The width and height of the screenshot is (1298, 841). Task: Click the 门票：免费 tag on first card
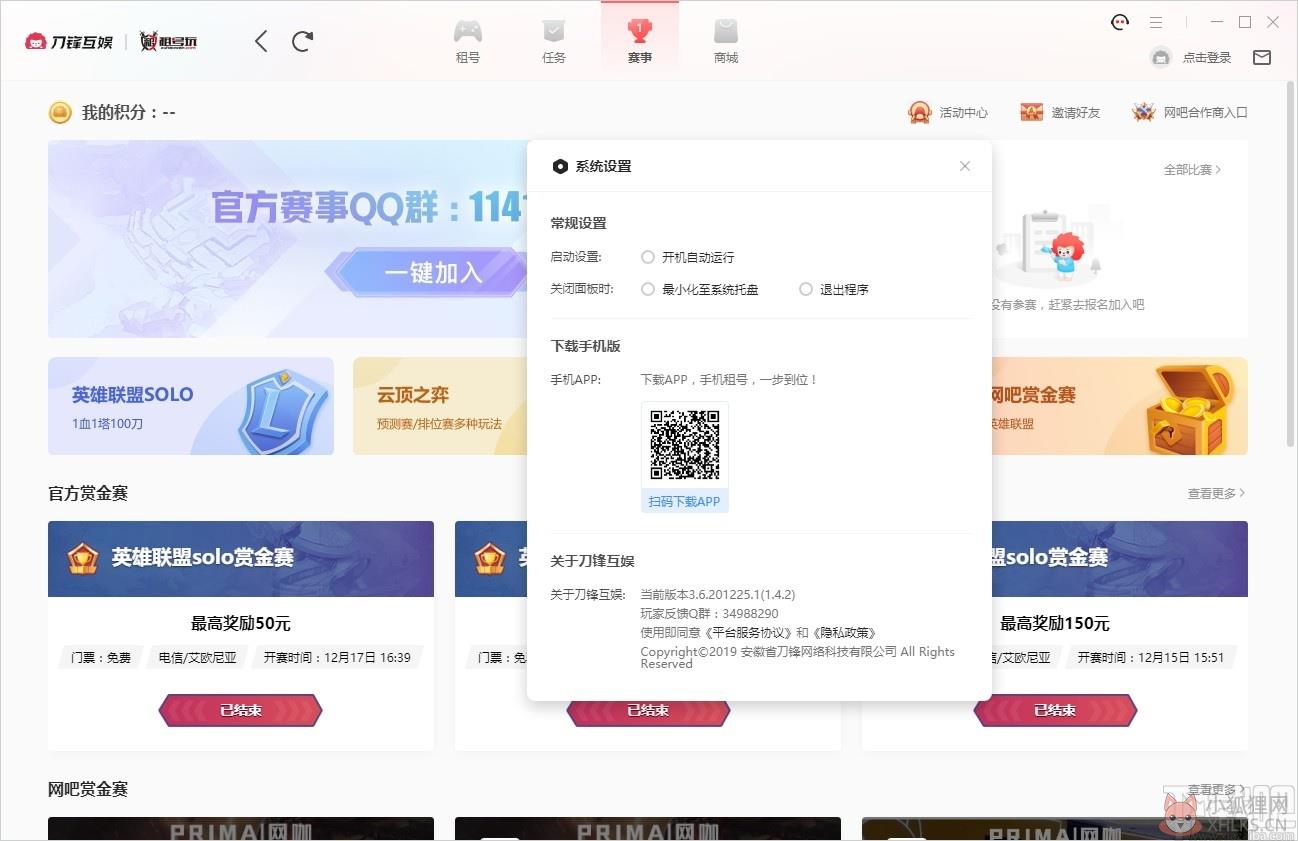[x=101, y=658]
